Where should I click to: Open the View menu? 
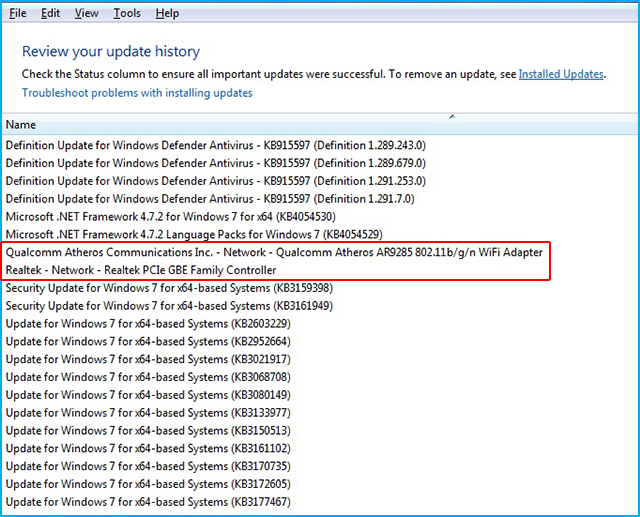(87, 13)
